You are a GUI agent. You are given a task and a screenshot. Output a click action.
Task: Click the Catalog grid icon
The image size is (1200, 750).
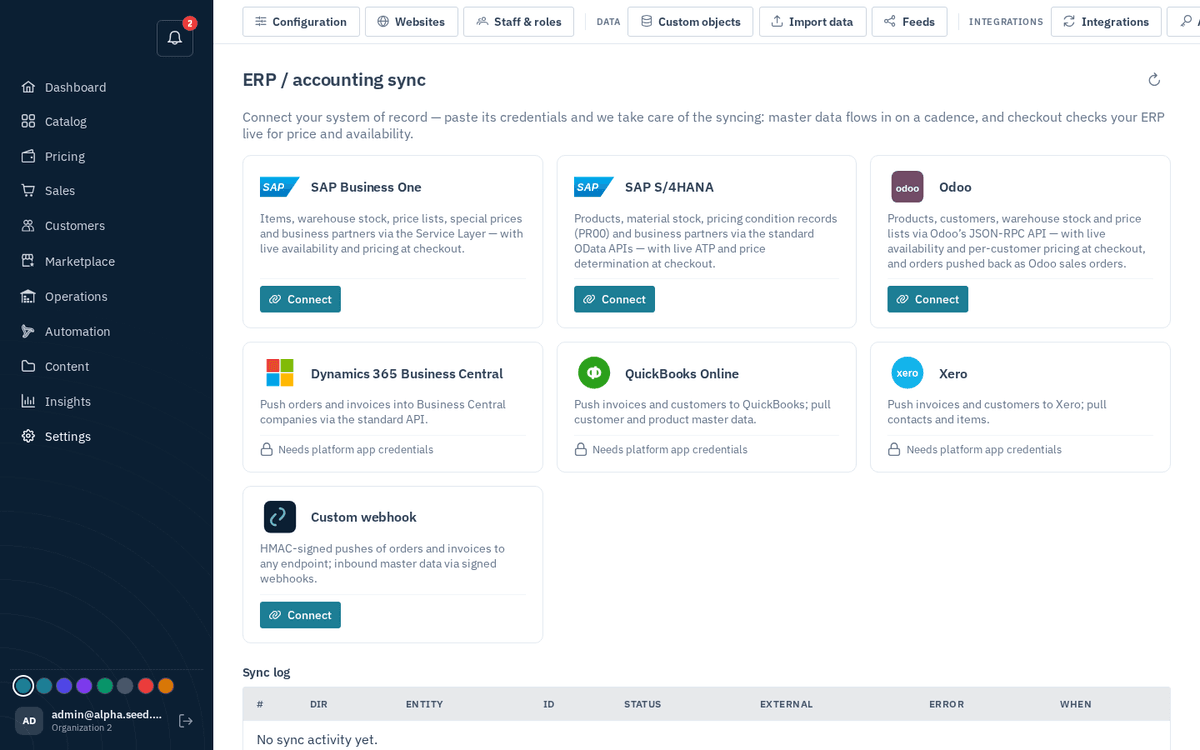(28, 121)
